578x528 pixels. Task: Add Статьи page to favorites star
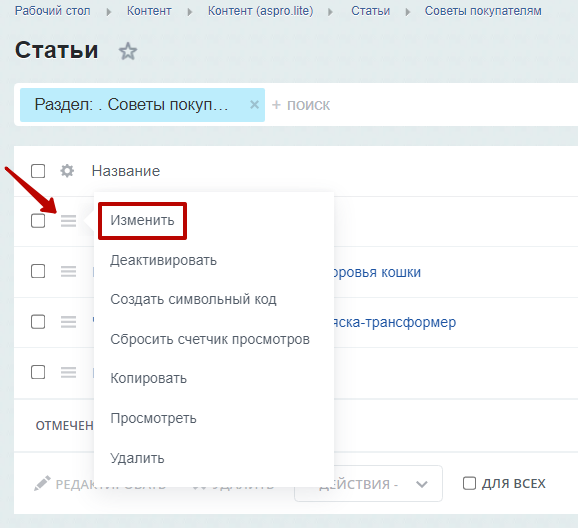click(128, 51)
